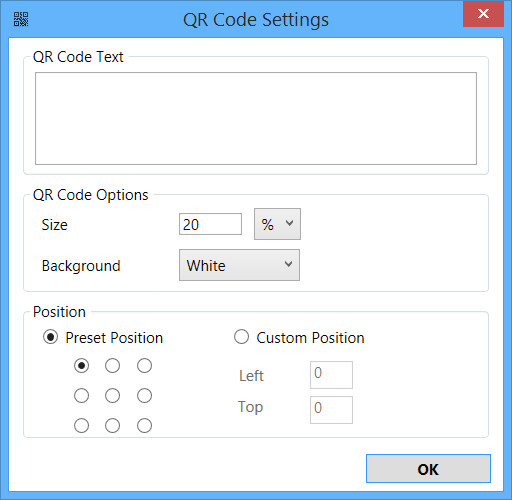Expand the Background White dropdown
The width and height of the screenshot is (512, 500).
tap(239, 265)
